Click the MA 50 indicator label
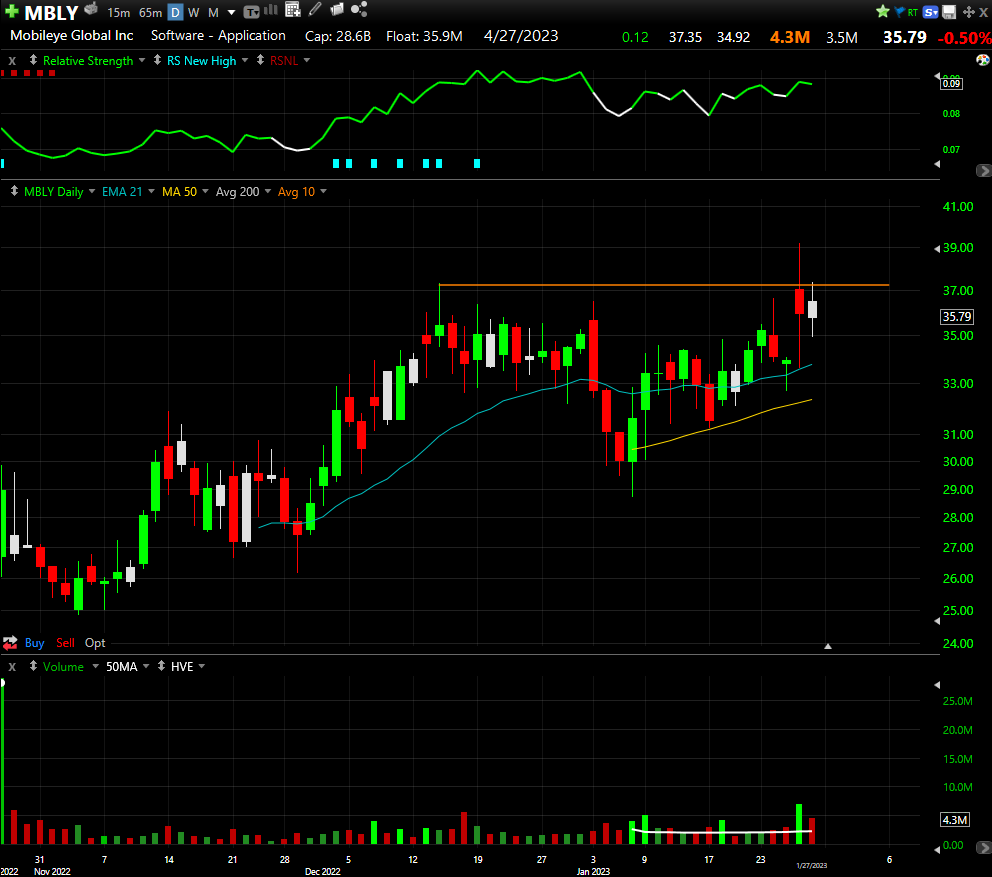Viewport: 992px width, 877px height. tap(179, 192)
